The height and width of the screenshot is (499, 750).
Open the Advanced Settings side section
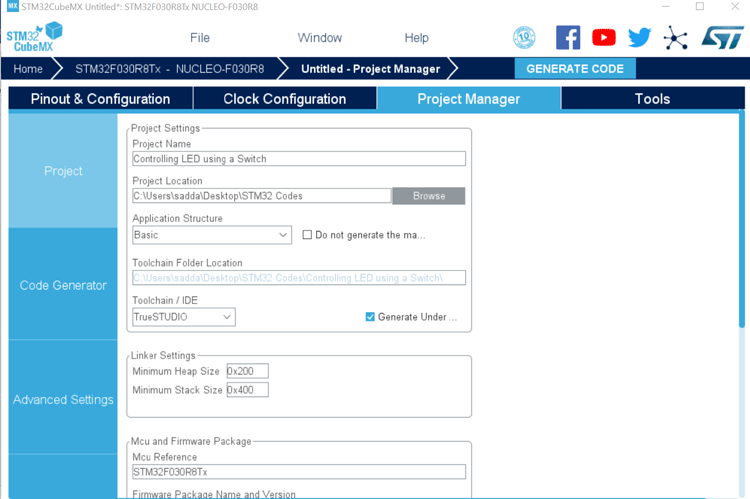pyautogui.click(x=63, y=399)
